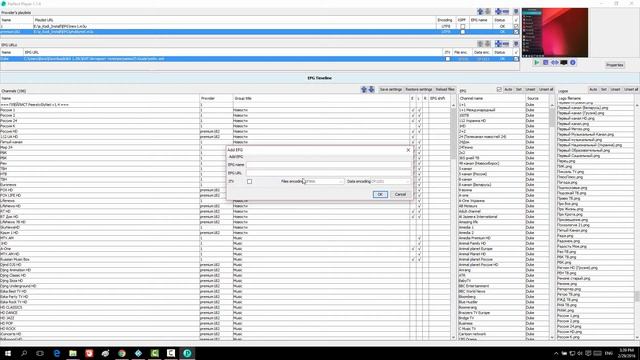
Task: Confirm Add EPG dialog with OK
Action: coord(380,194)
